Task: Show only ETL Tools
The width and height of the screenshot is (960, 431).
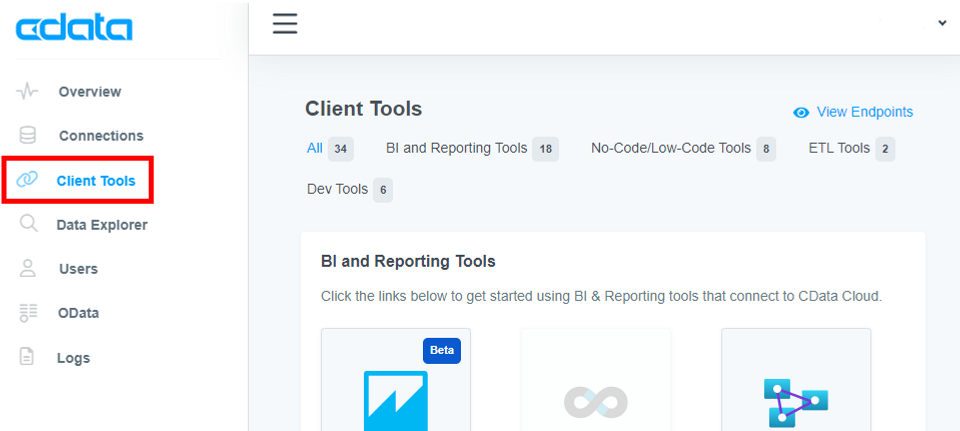Action: [839, 148]
